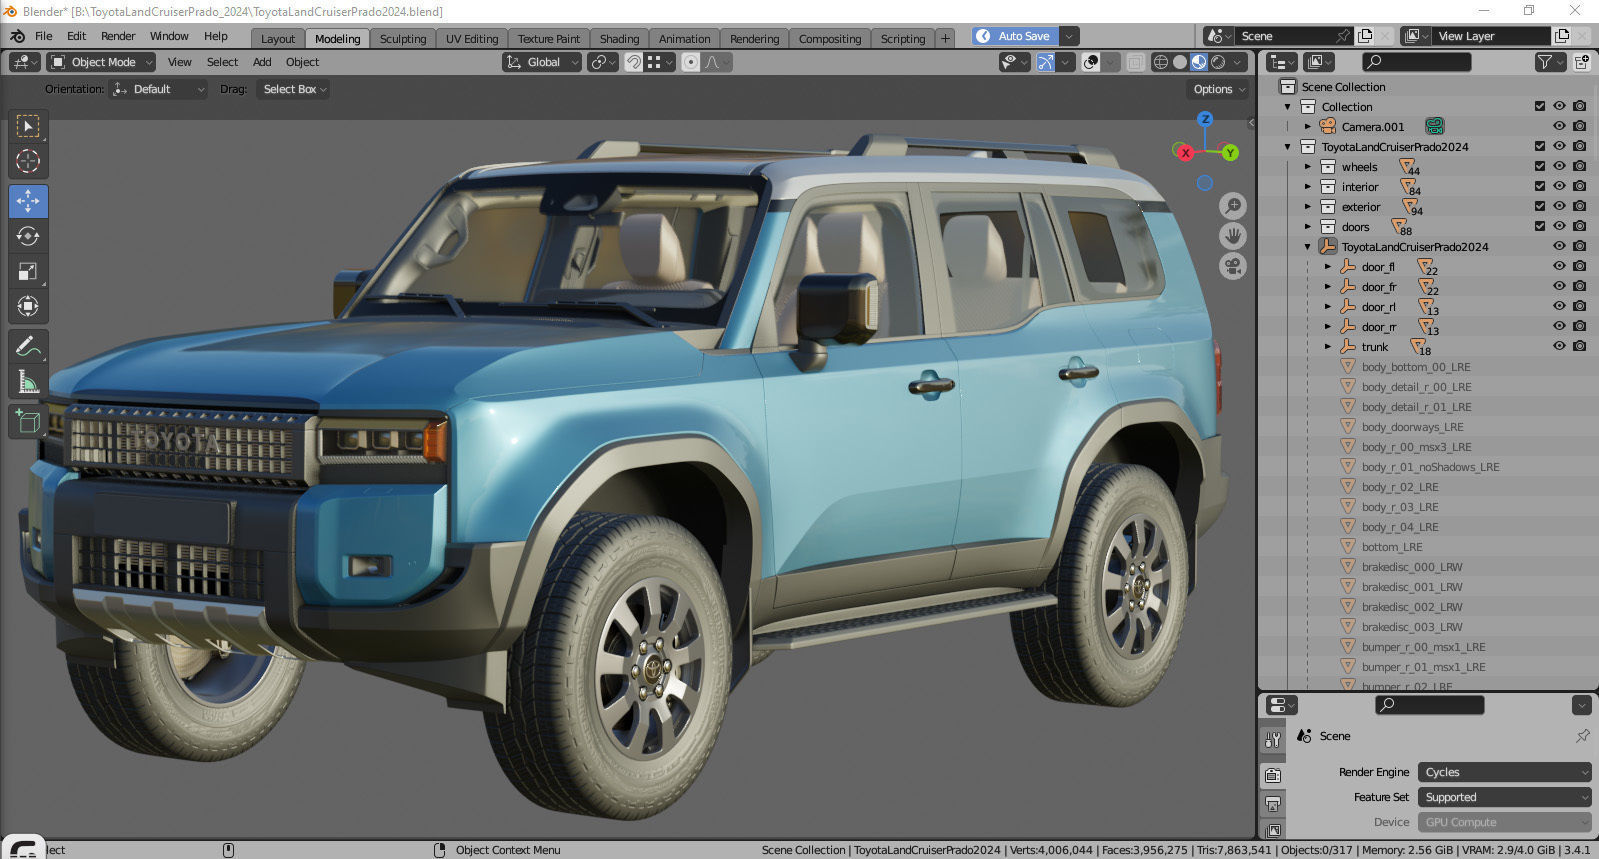Click the red X axis on the navigation gizmo
Screen dimensions: 1599x859
tap(1185, 153)
